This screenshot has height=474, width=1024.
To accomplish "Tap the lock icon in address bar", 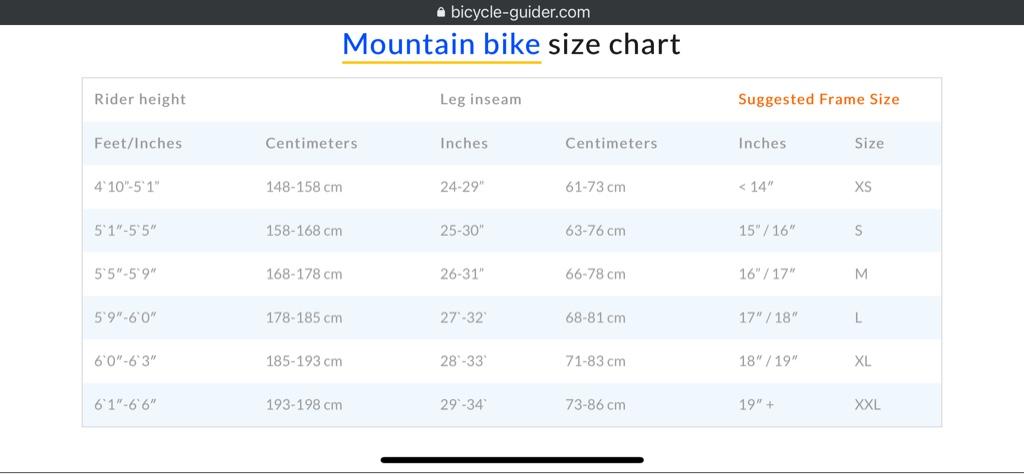I will pos(440,12).
